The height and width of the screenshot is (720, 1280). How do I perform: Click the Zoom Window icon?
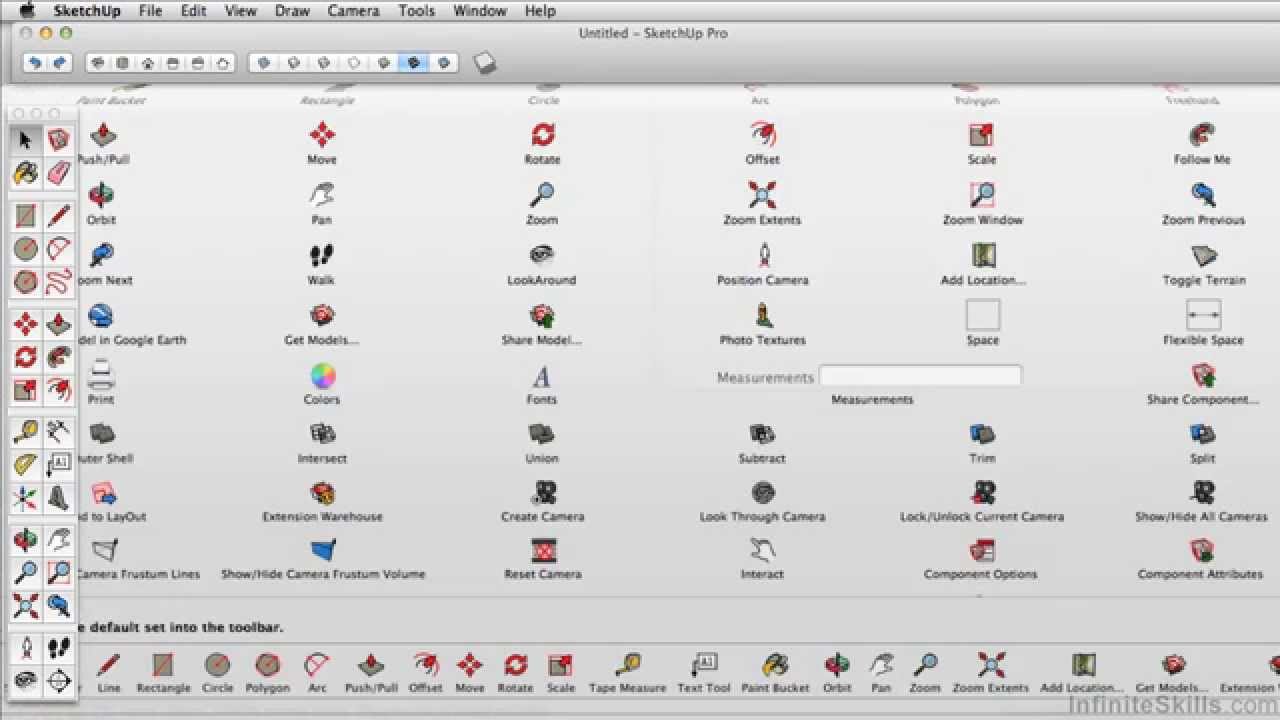[982, 194]
